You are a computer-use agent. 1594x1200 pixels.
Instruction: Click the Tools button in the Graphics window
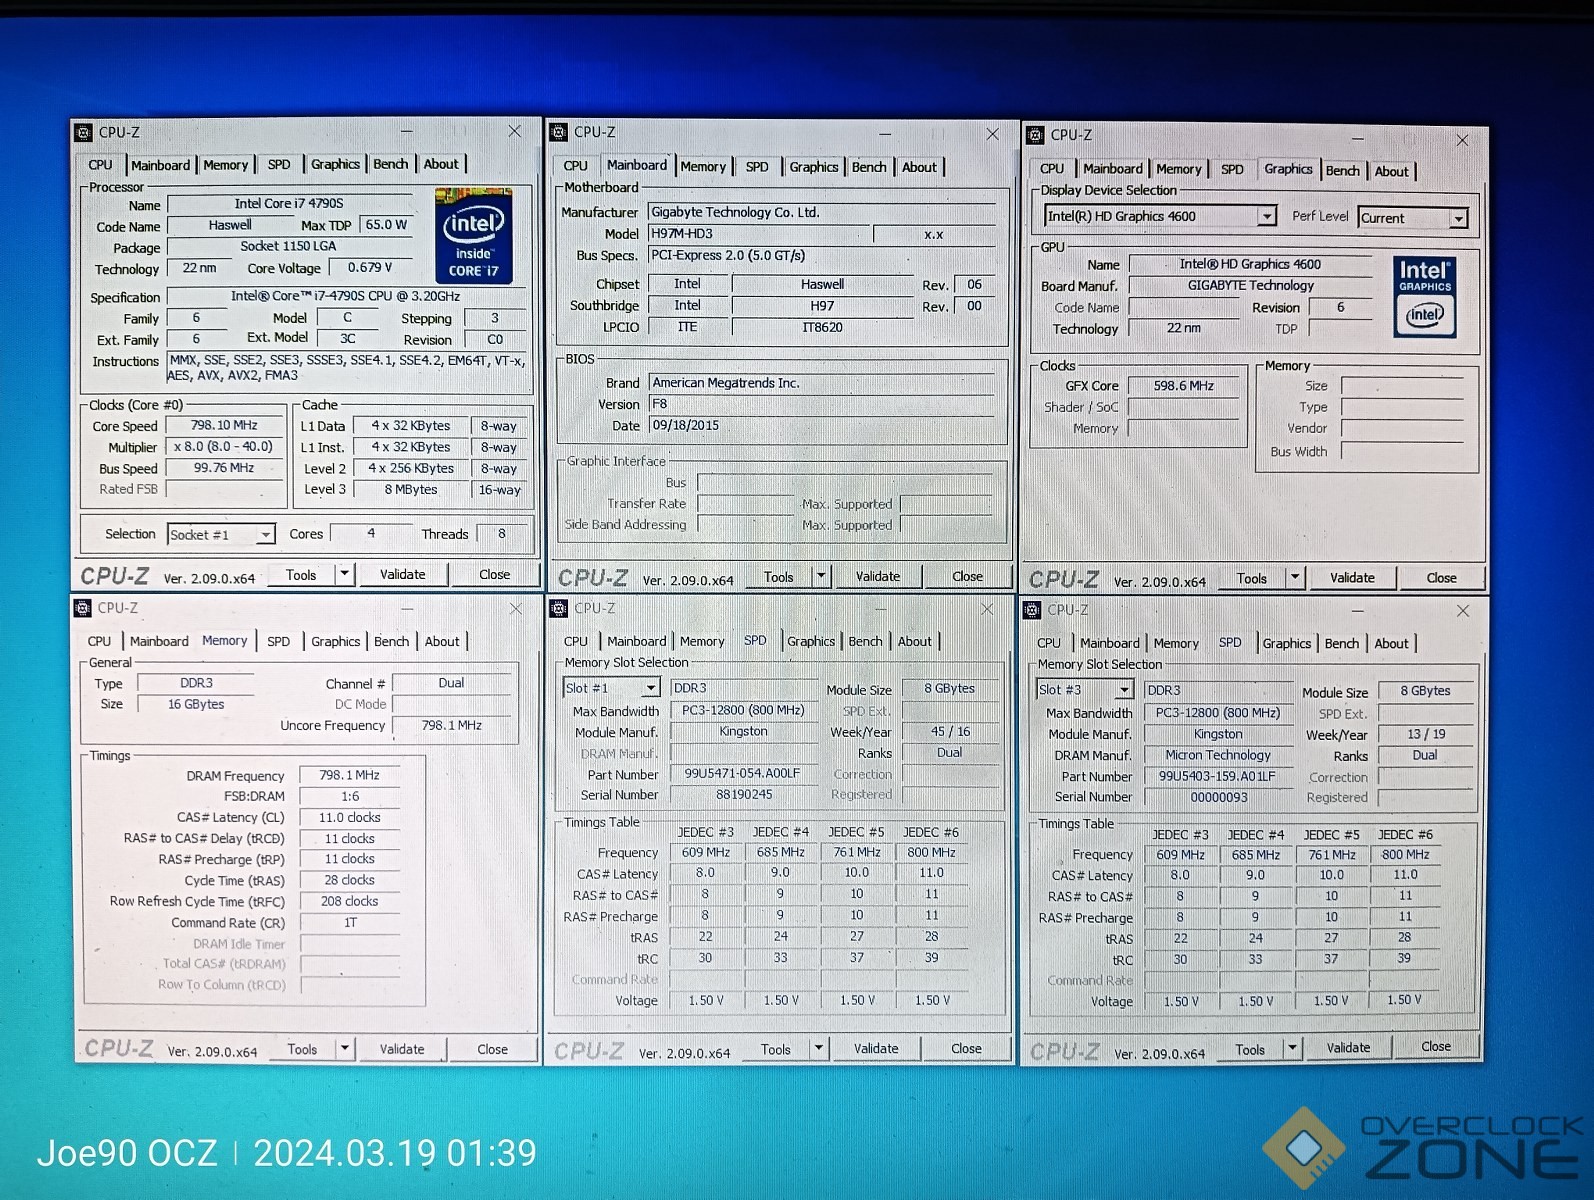coord(1252,579)
